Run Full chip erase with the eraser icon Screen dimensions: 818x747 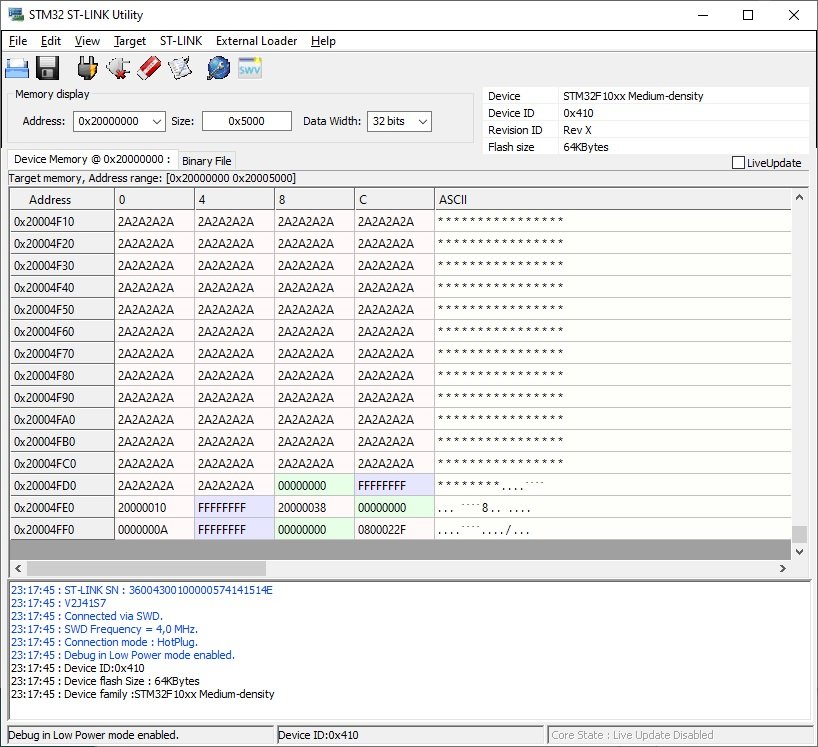(149, 68)
